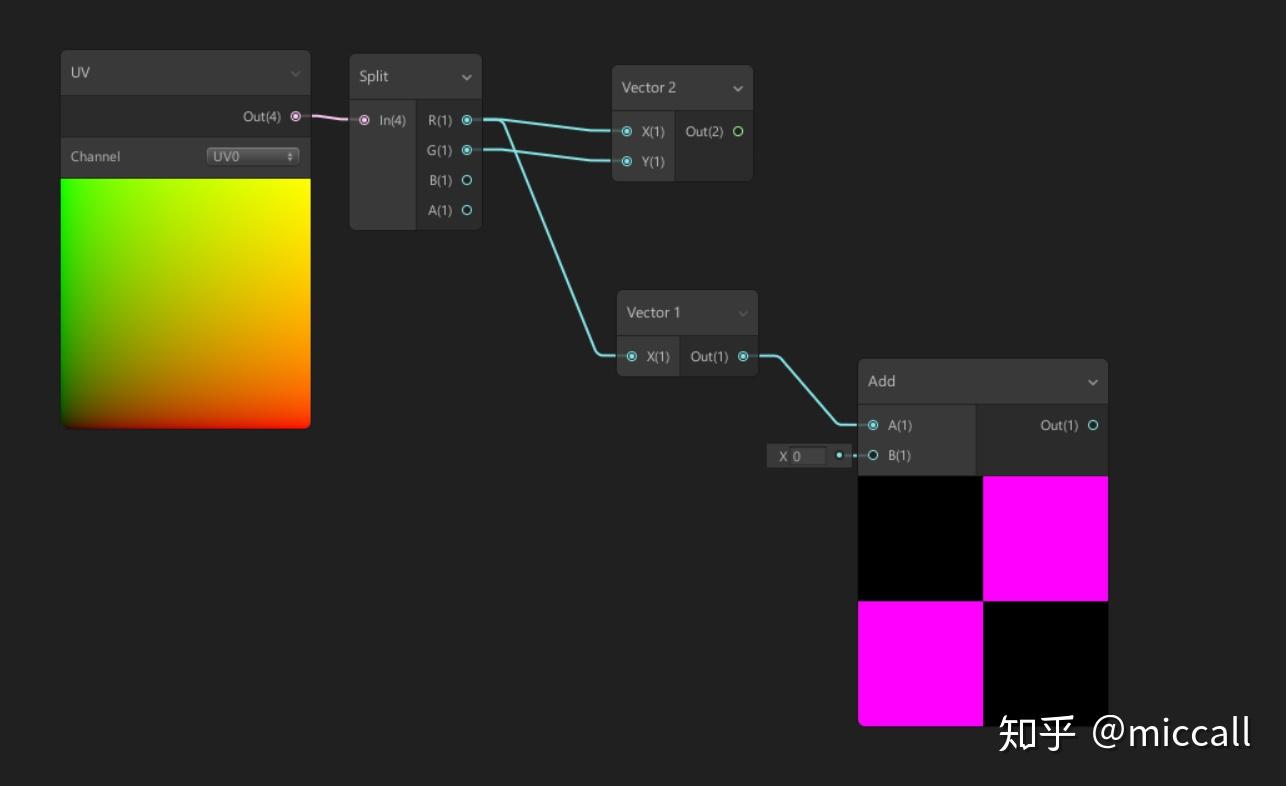
Task: Click the Out(2) port on Vector 2 node
Action: pyautogui.click(x=738, y=131)
